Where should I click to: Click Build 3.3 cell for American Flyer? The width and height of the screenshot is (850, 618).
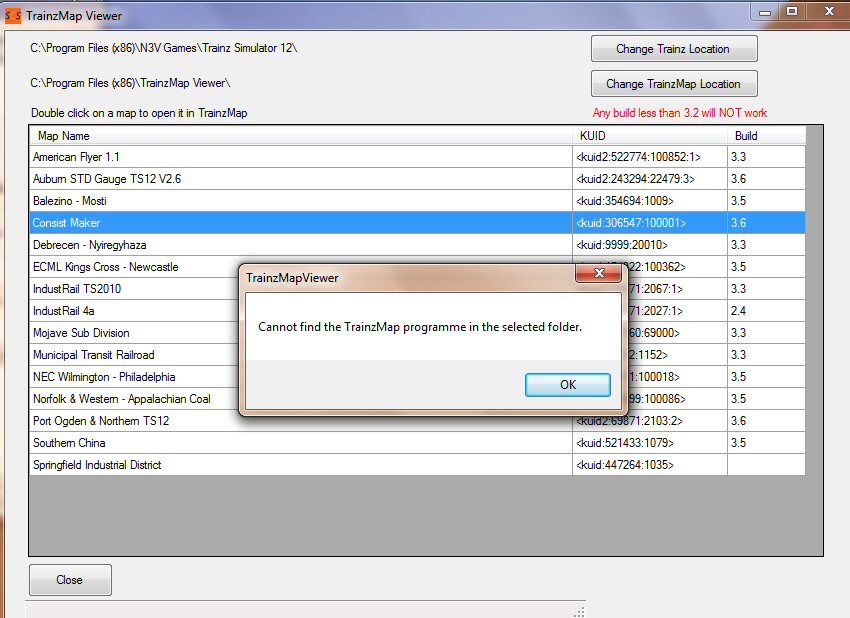767,157
